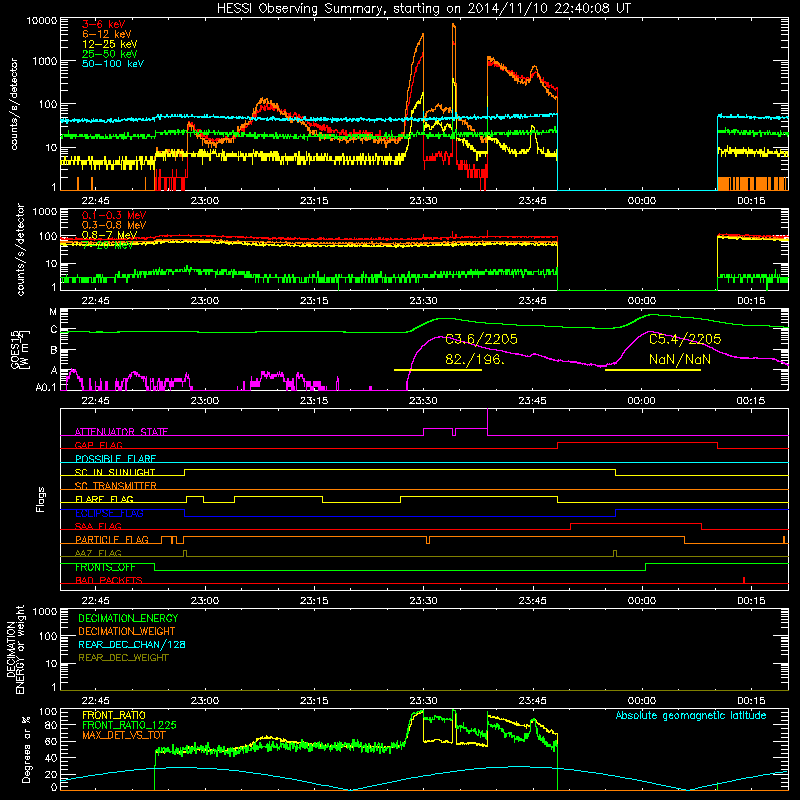Select the BAD_PACKETS flag label
Screen dimensions: 800x800
pyautogui.click(x=109, y=580)
